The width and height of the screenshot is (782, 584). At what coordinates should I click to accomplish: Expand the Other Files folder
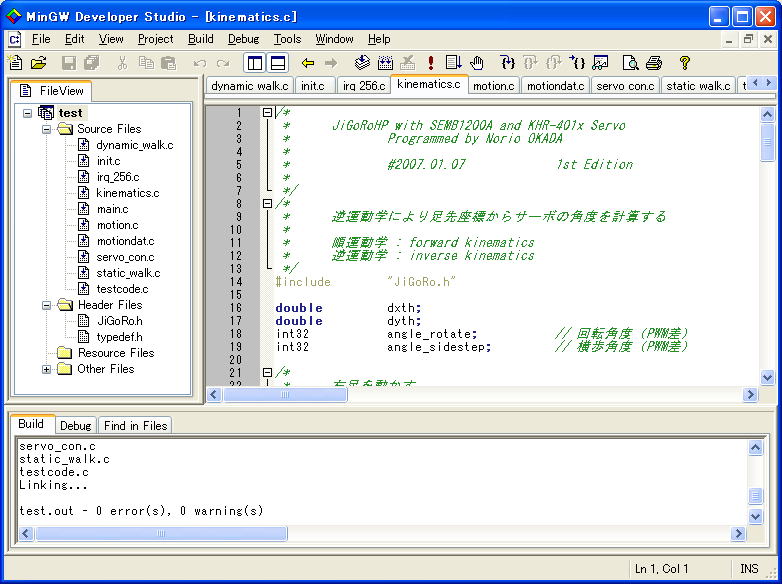click(x=47, y=369)
